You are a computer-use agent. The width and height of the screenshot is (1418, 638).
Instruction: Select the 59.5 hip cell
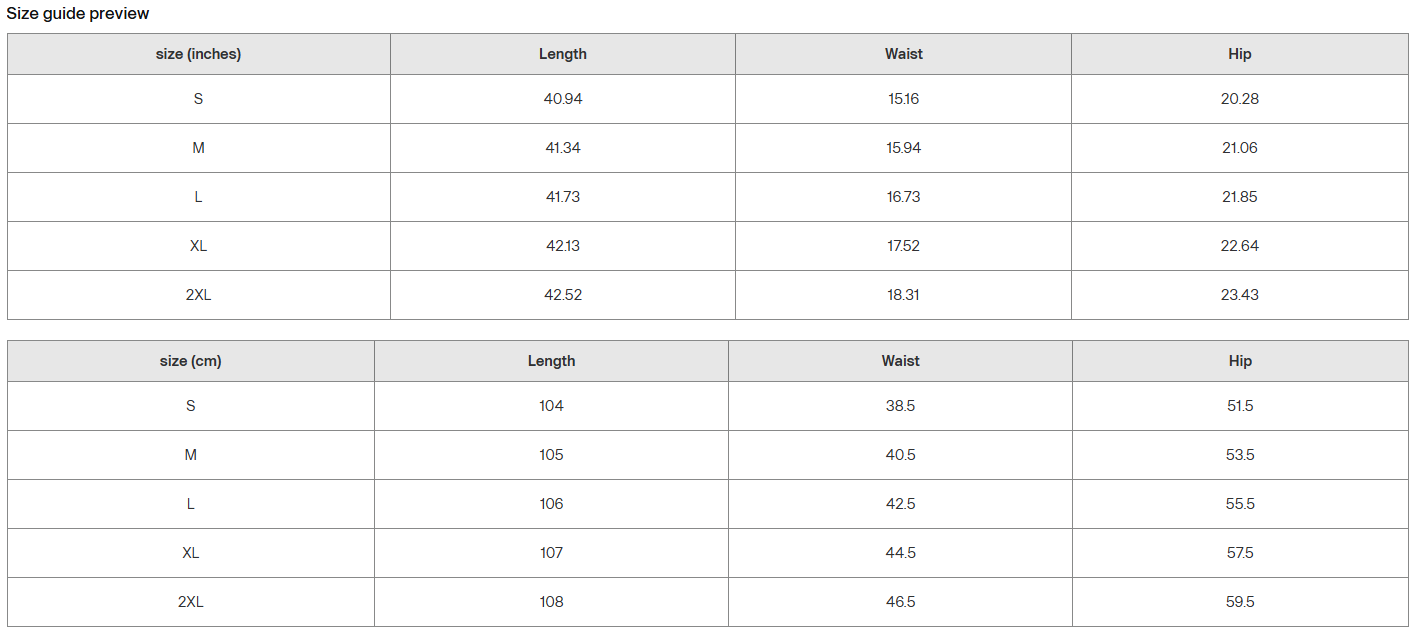(1240, 602)
